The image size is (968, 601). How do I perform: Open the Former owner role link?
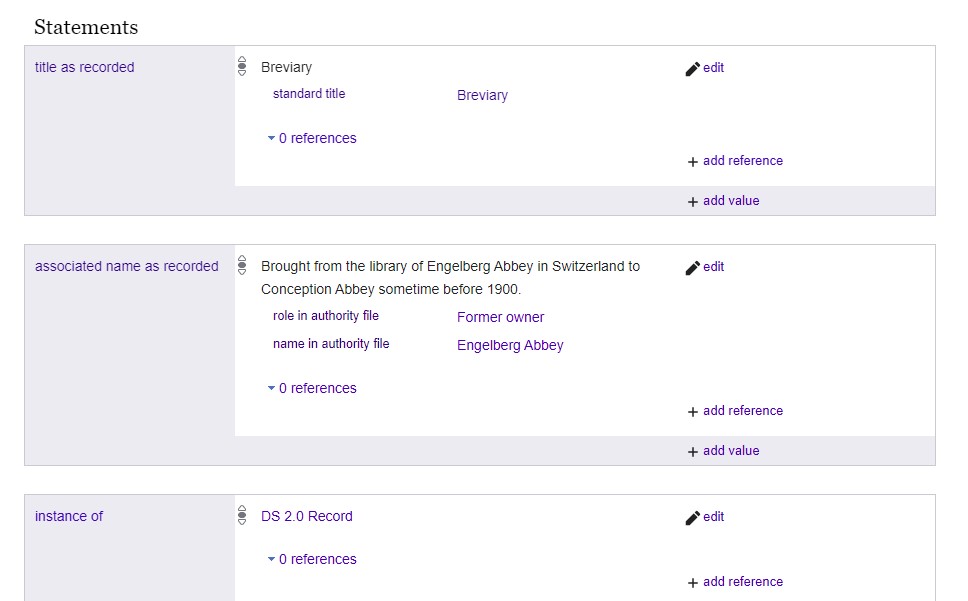(501, 317)
